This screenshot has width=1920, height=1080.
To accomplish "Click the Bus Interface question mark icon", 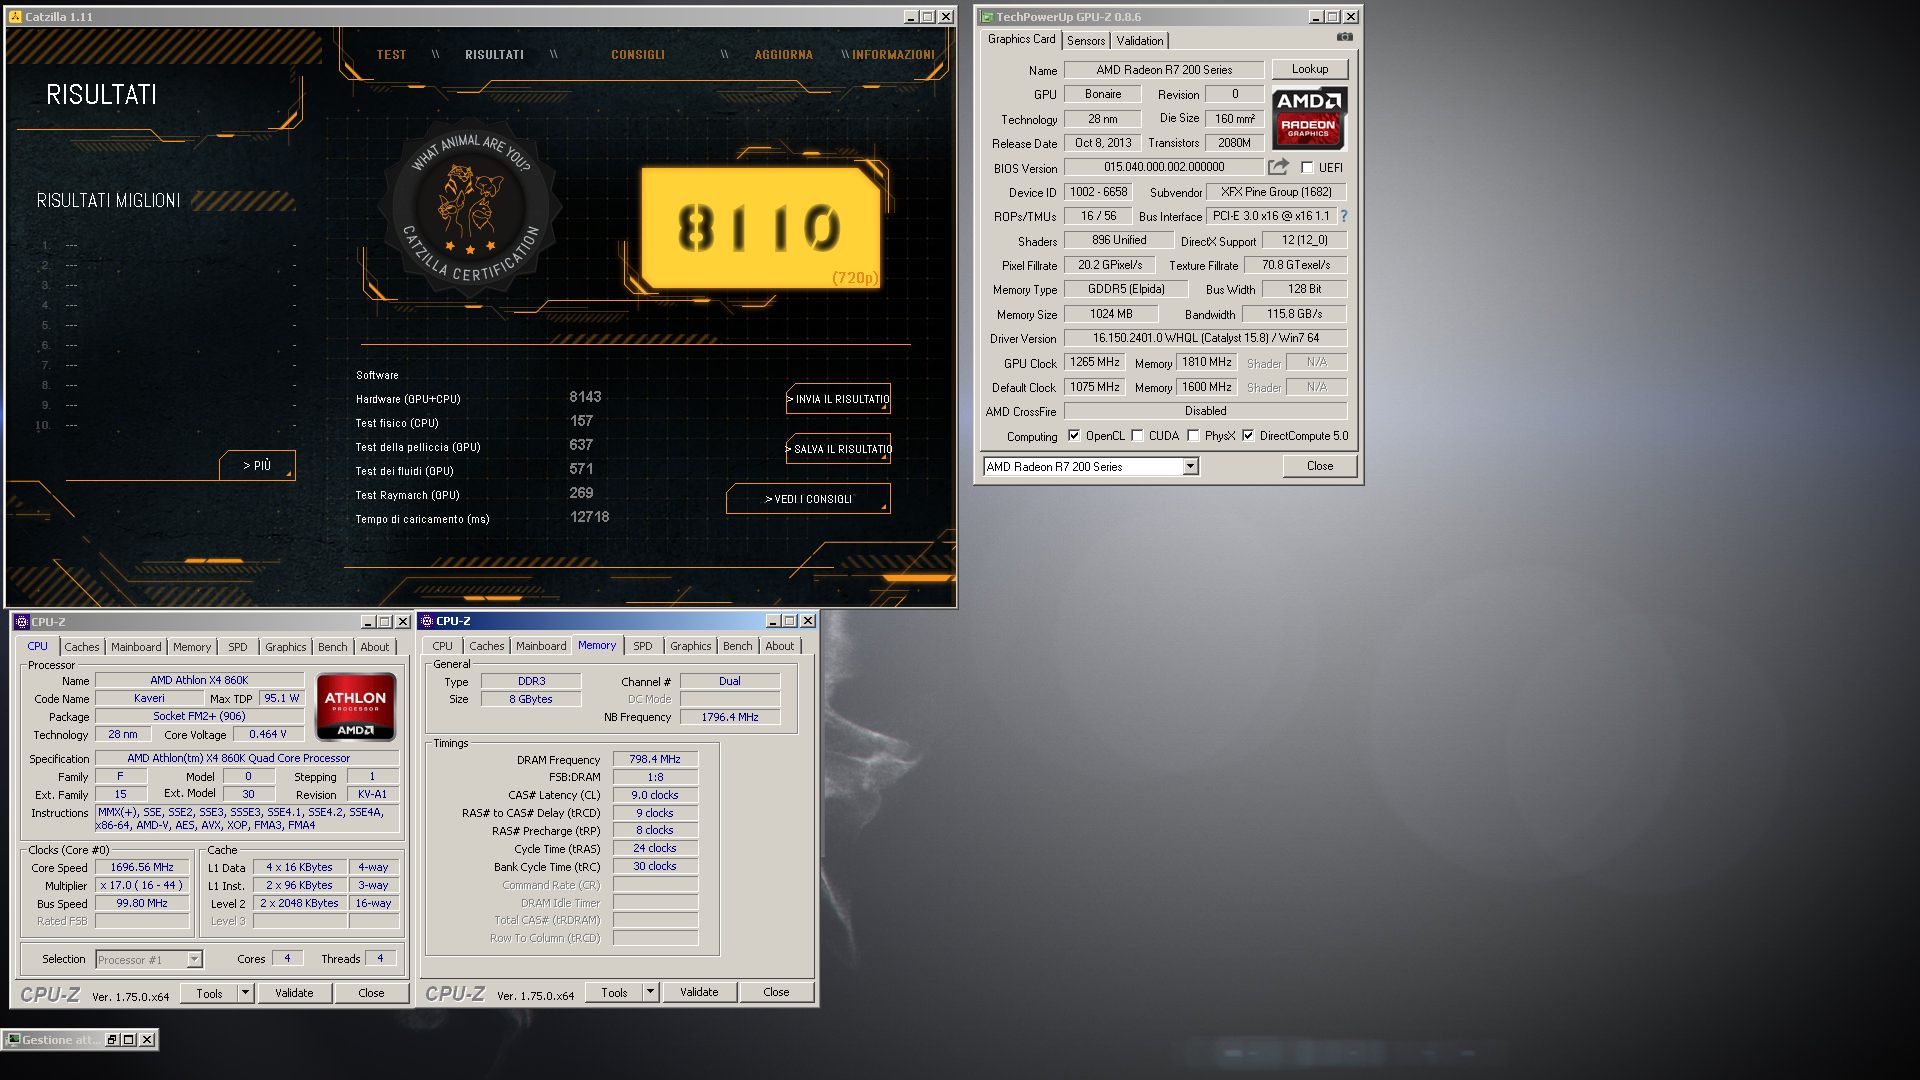I will tap(1343, 216).
